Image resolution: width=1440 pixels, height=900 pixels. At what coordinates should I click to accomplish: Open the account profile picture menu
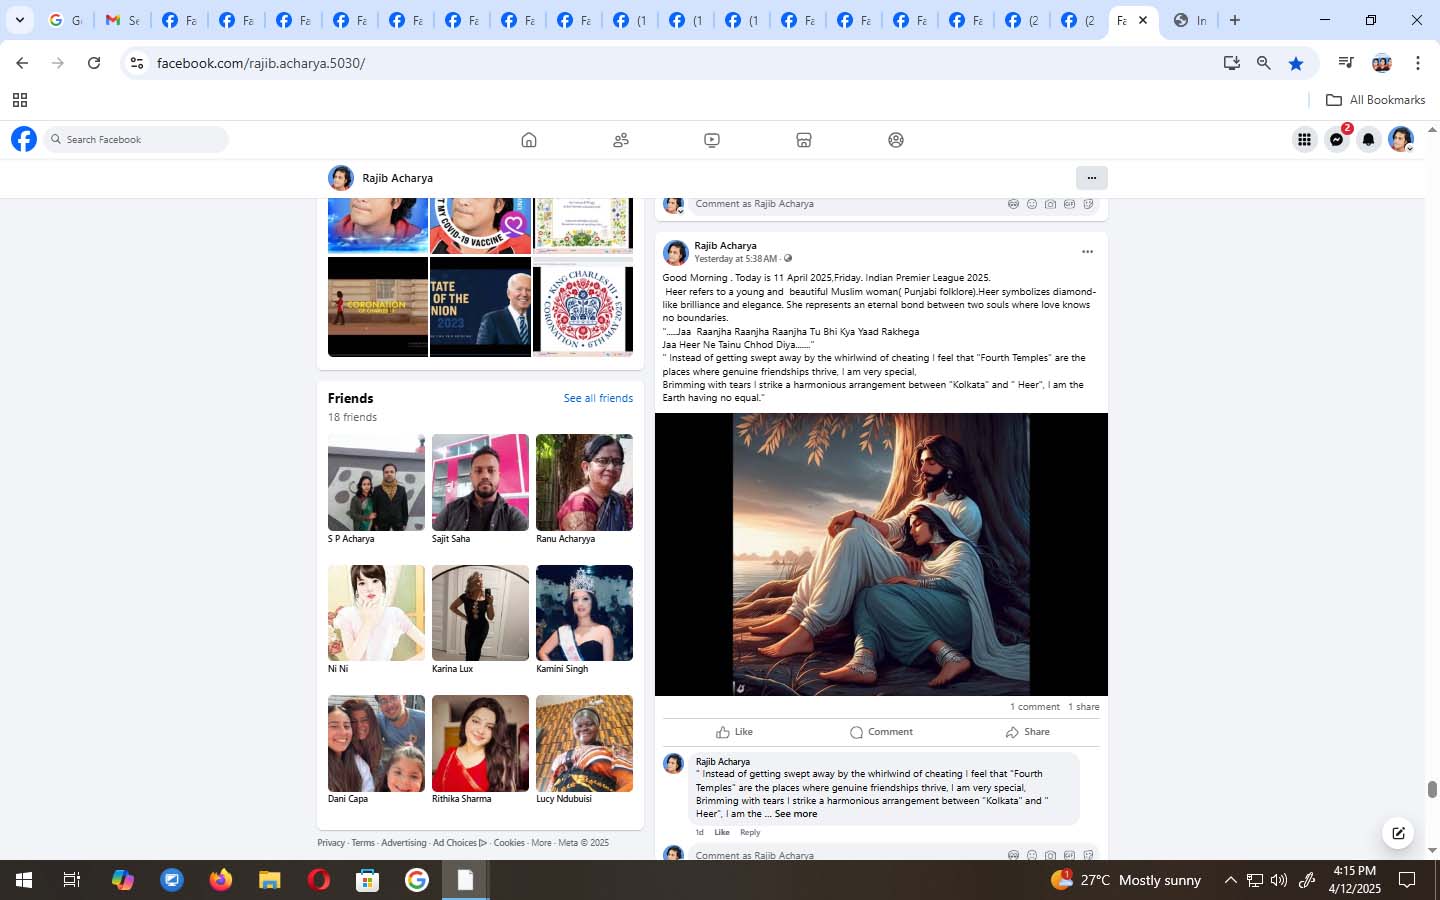tap(1401, 140)
